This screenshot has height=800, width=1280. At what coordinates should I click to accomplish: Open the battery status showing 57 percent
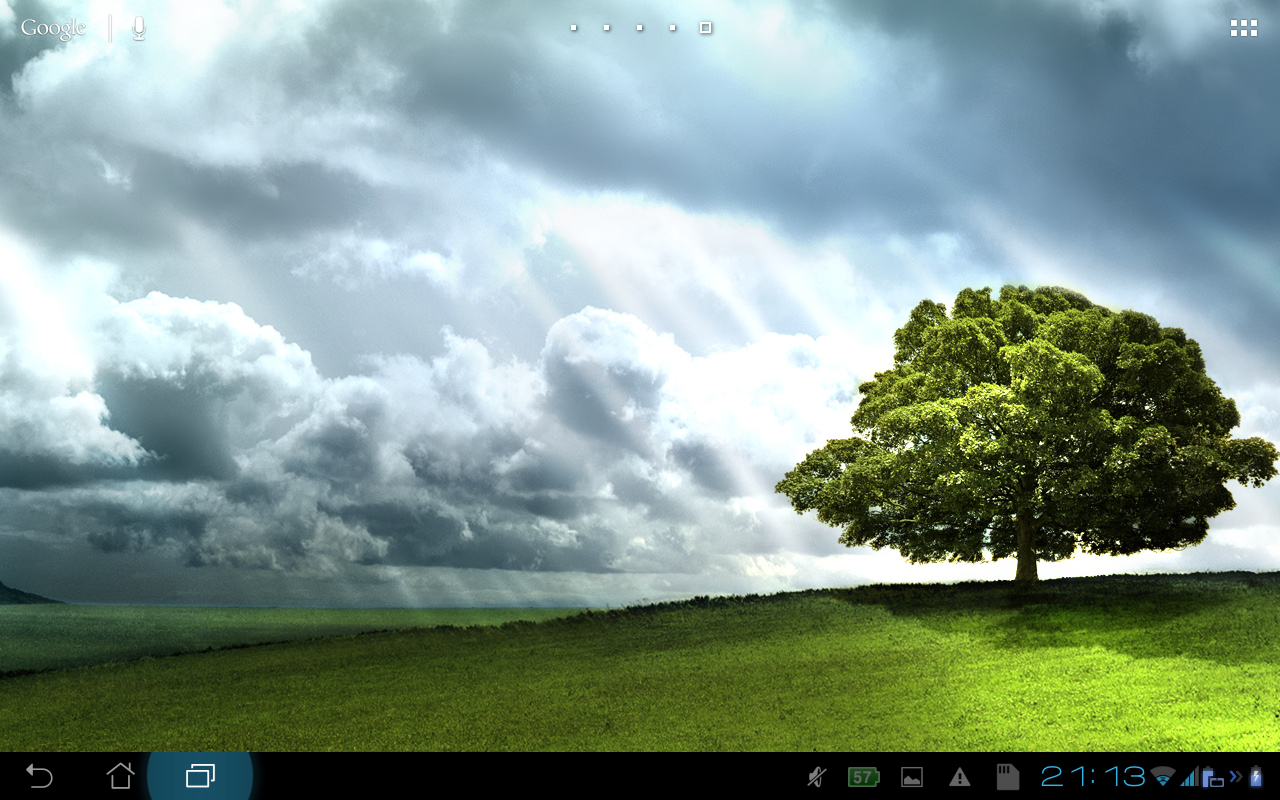click(861, 776)
